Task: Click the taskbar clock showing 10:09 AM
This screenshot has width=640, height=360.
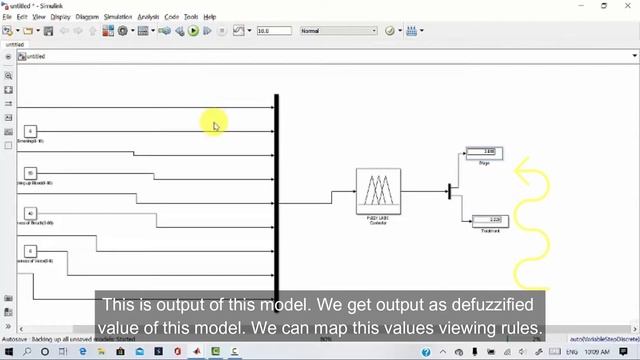Action: [x=597, y=351]
